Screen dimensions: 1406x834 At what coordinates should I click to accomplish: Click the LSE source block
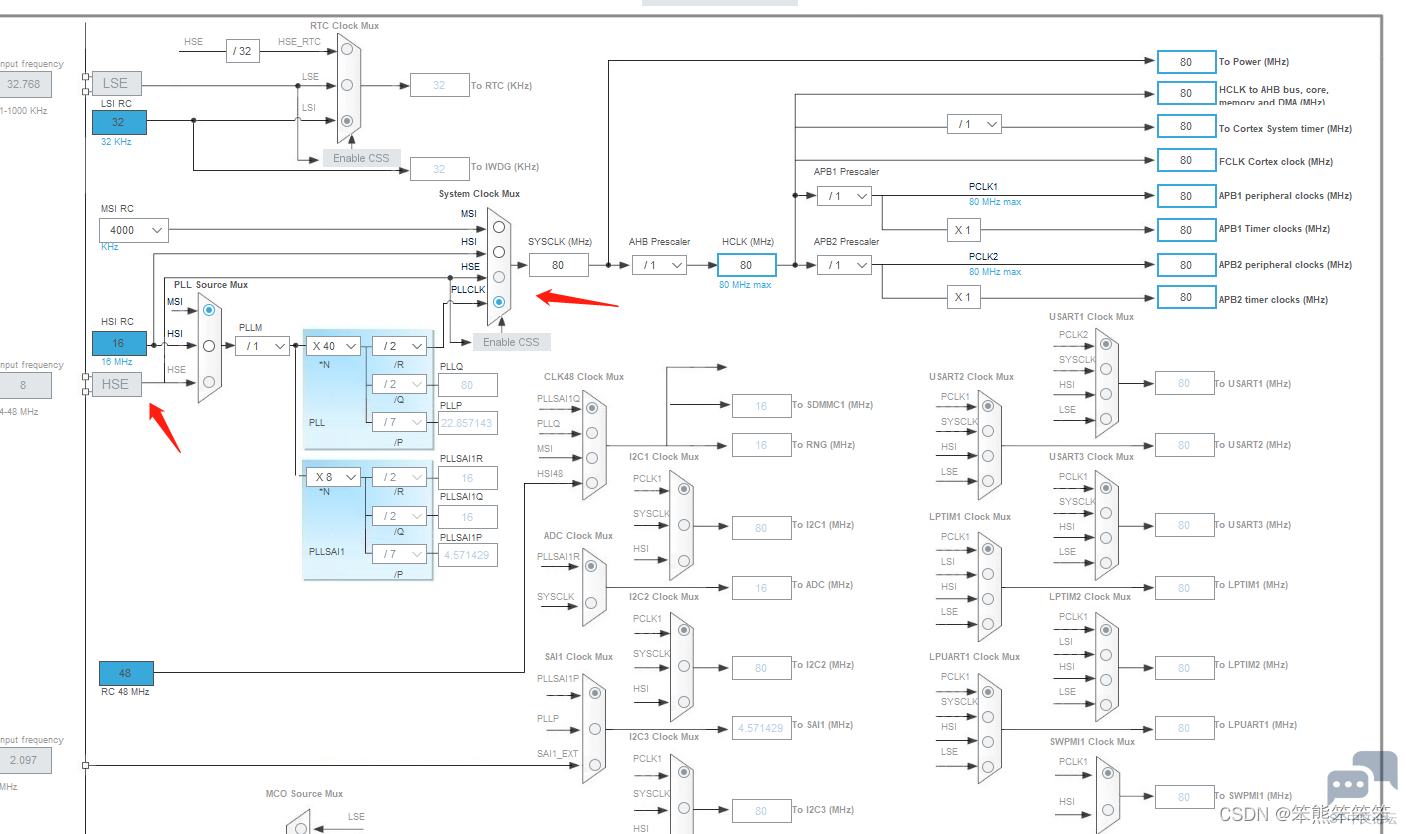116,83
